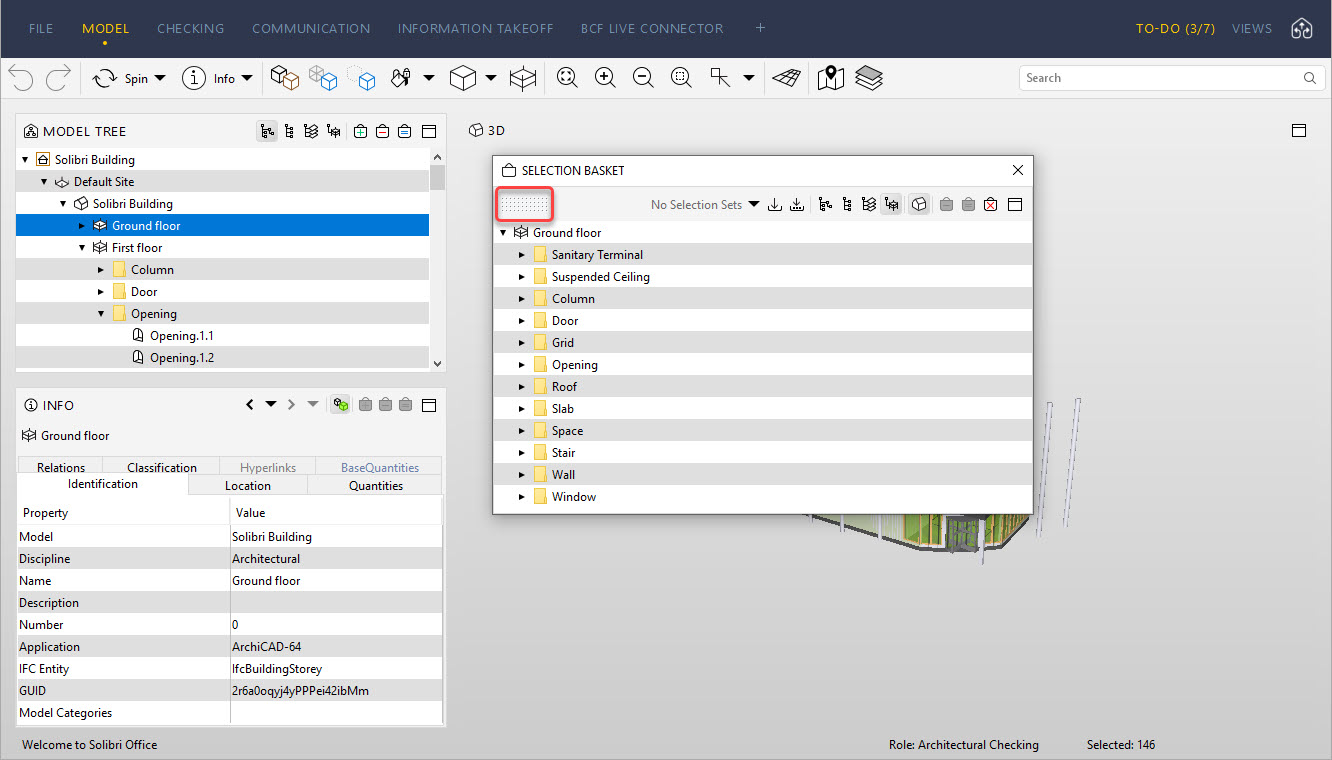The height and width of the screenshot is (760, 1332).
Task: Click the zoom out magnifier
Action: pyautogui.click(x=643, y=78)
